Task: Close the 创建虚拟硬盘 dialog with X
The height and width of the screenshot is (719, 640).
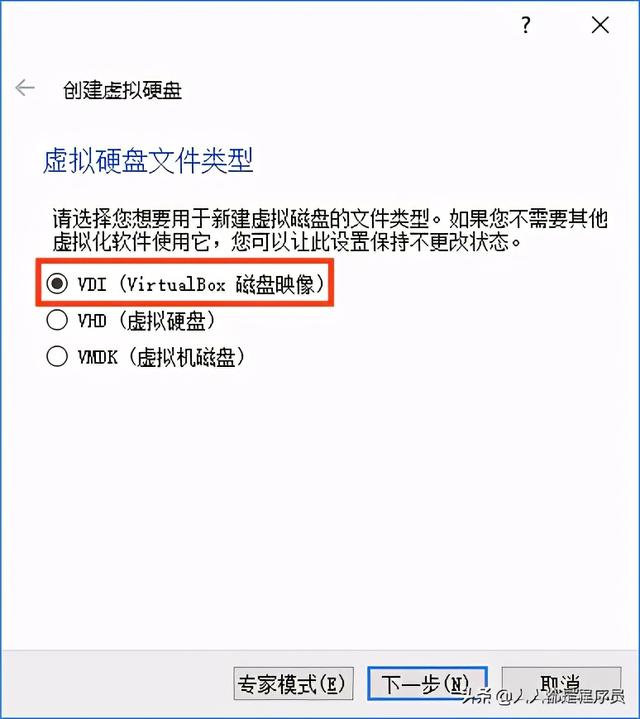Action: (600, 25)
